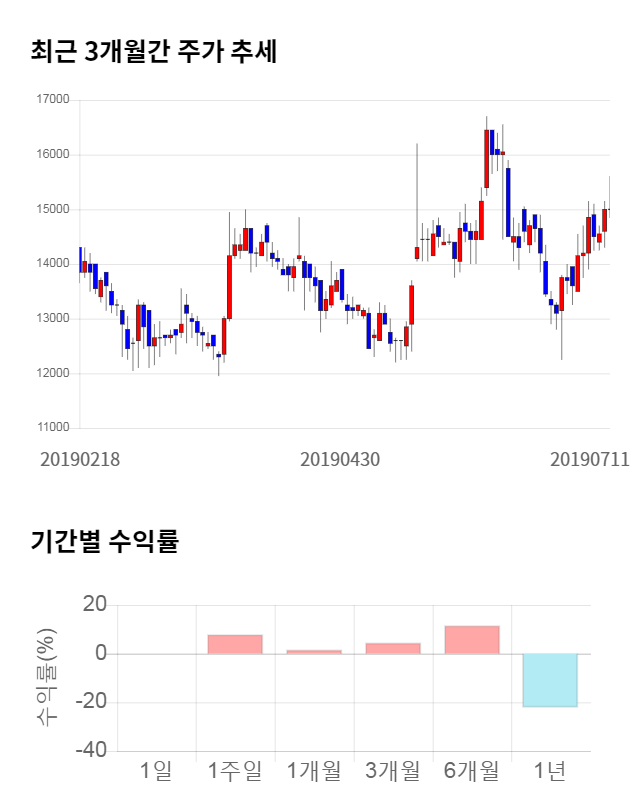Click the 20 label on the returns axis

95,605
